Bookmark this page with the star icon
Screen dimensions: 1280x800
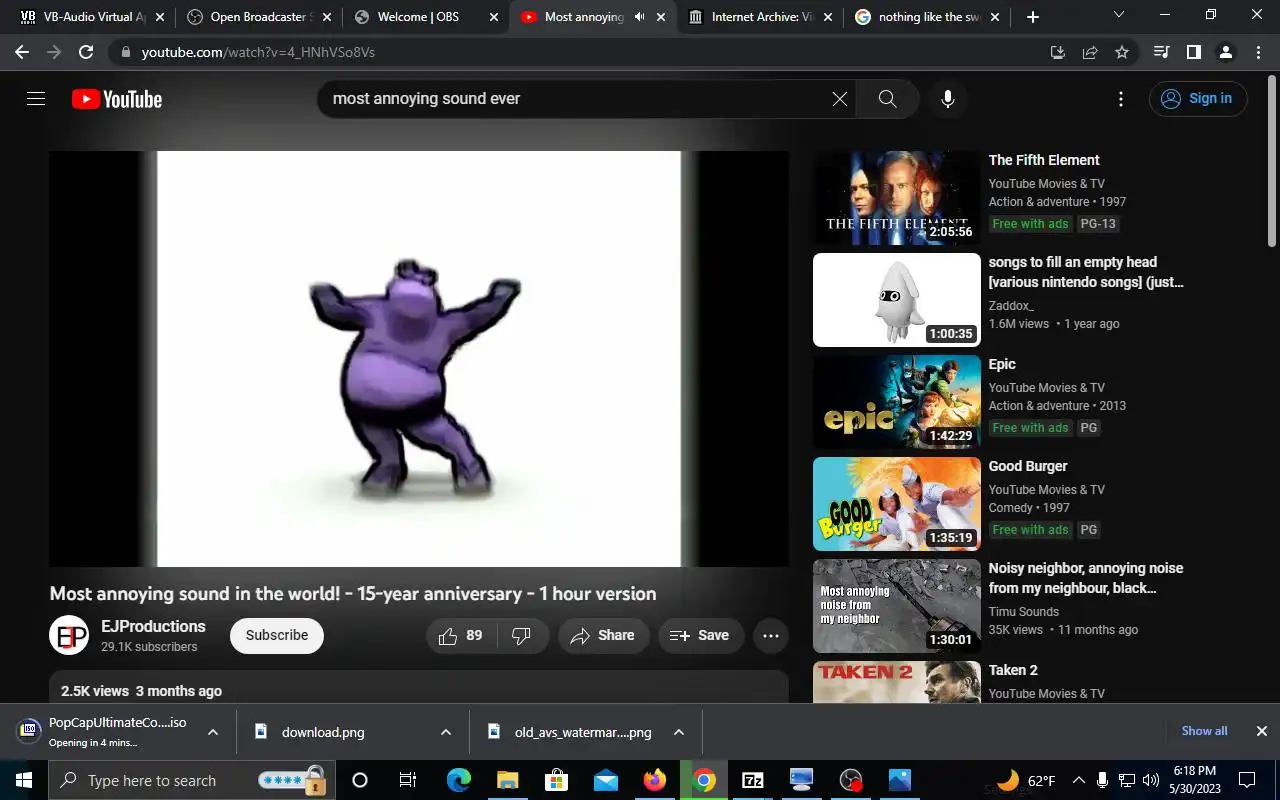coord(1122,52)
